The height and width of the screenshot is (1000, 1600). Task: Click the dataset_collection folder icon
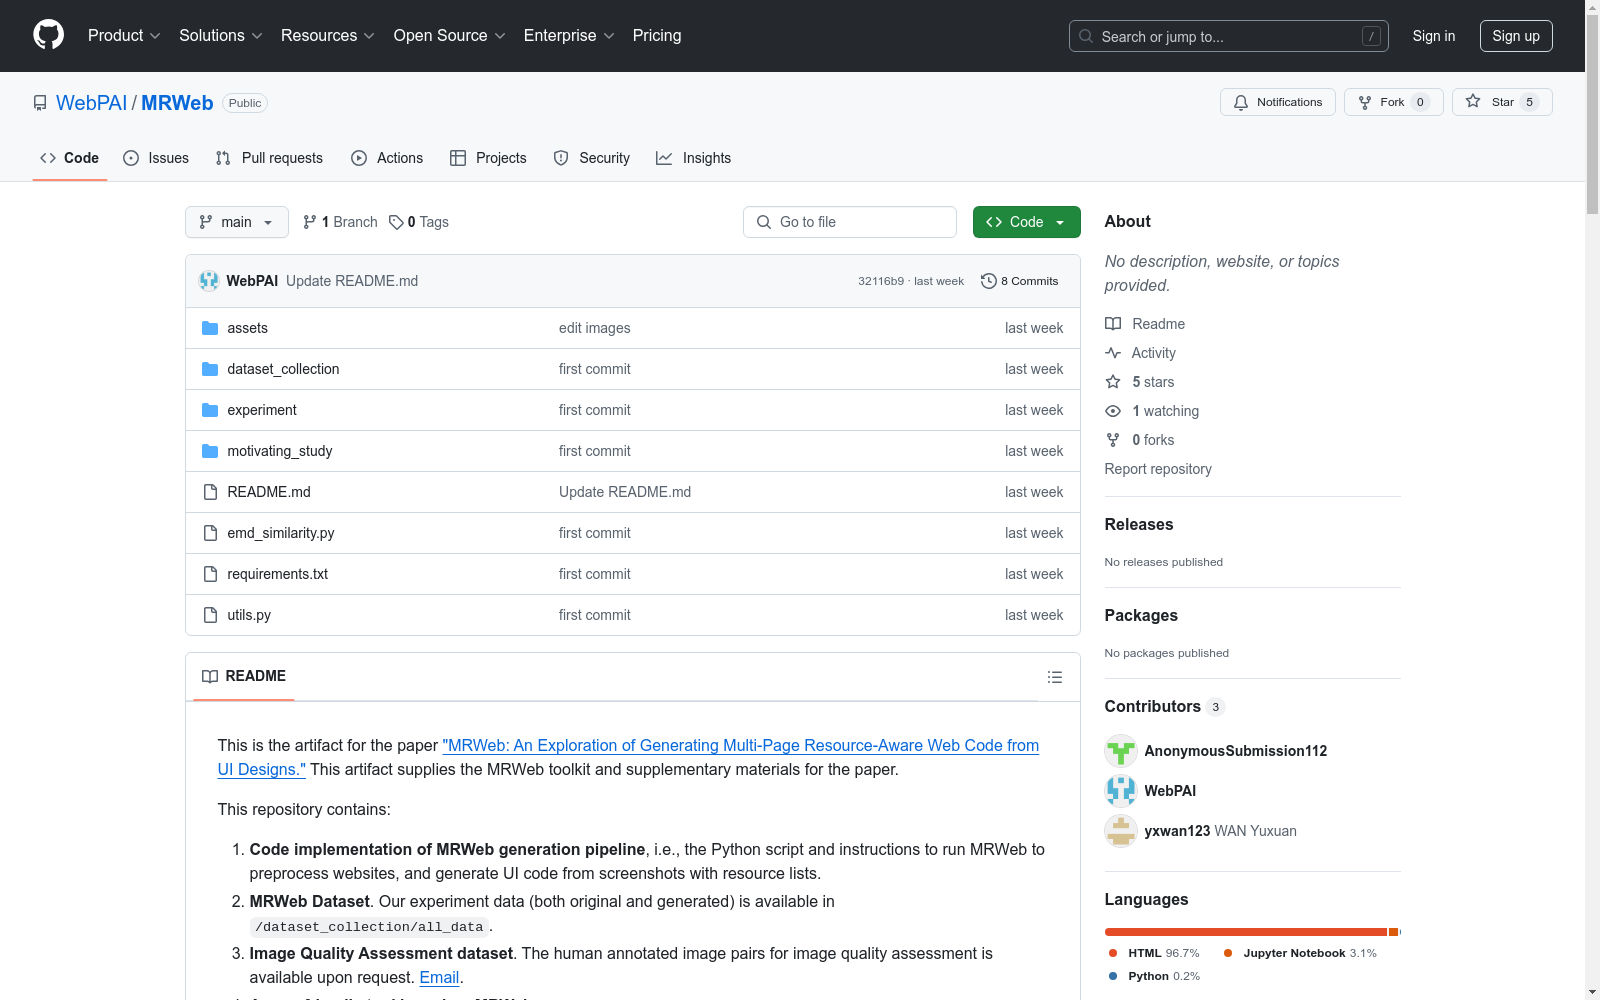coord(210,369)
